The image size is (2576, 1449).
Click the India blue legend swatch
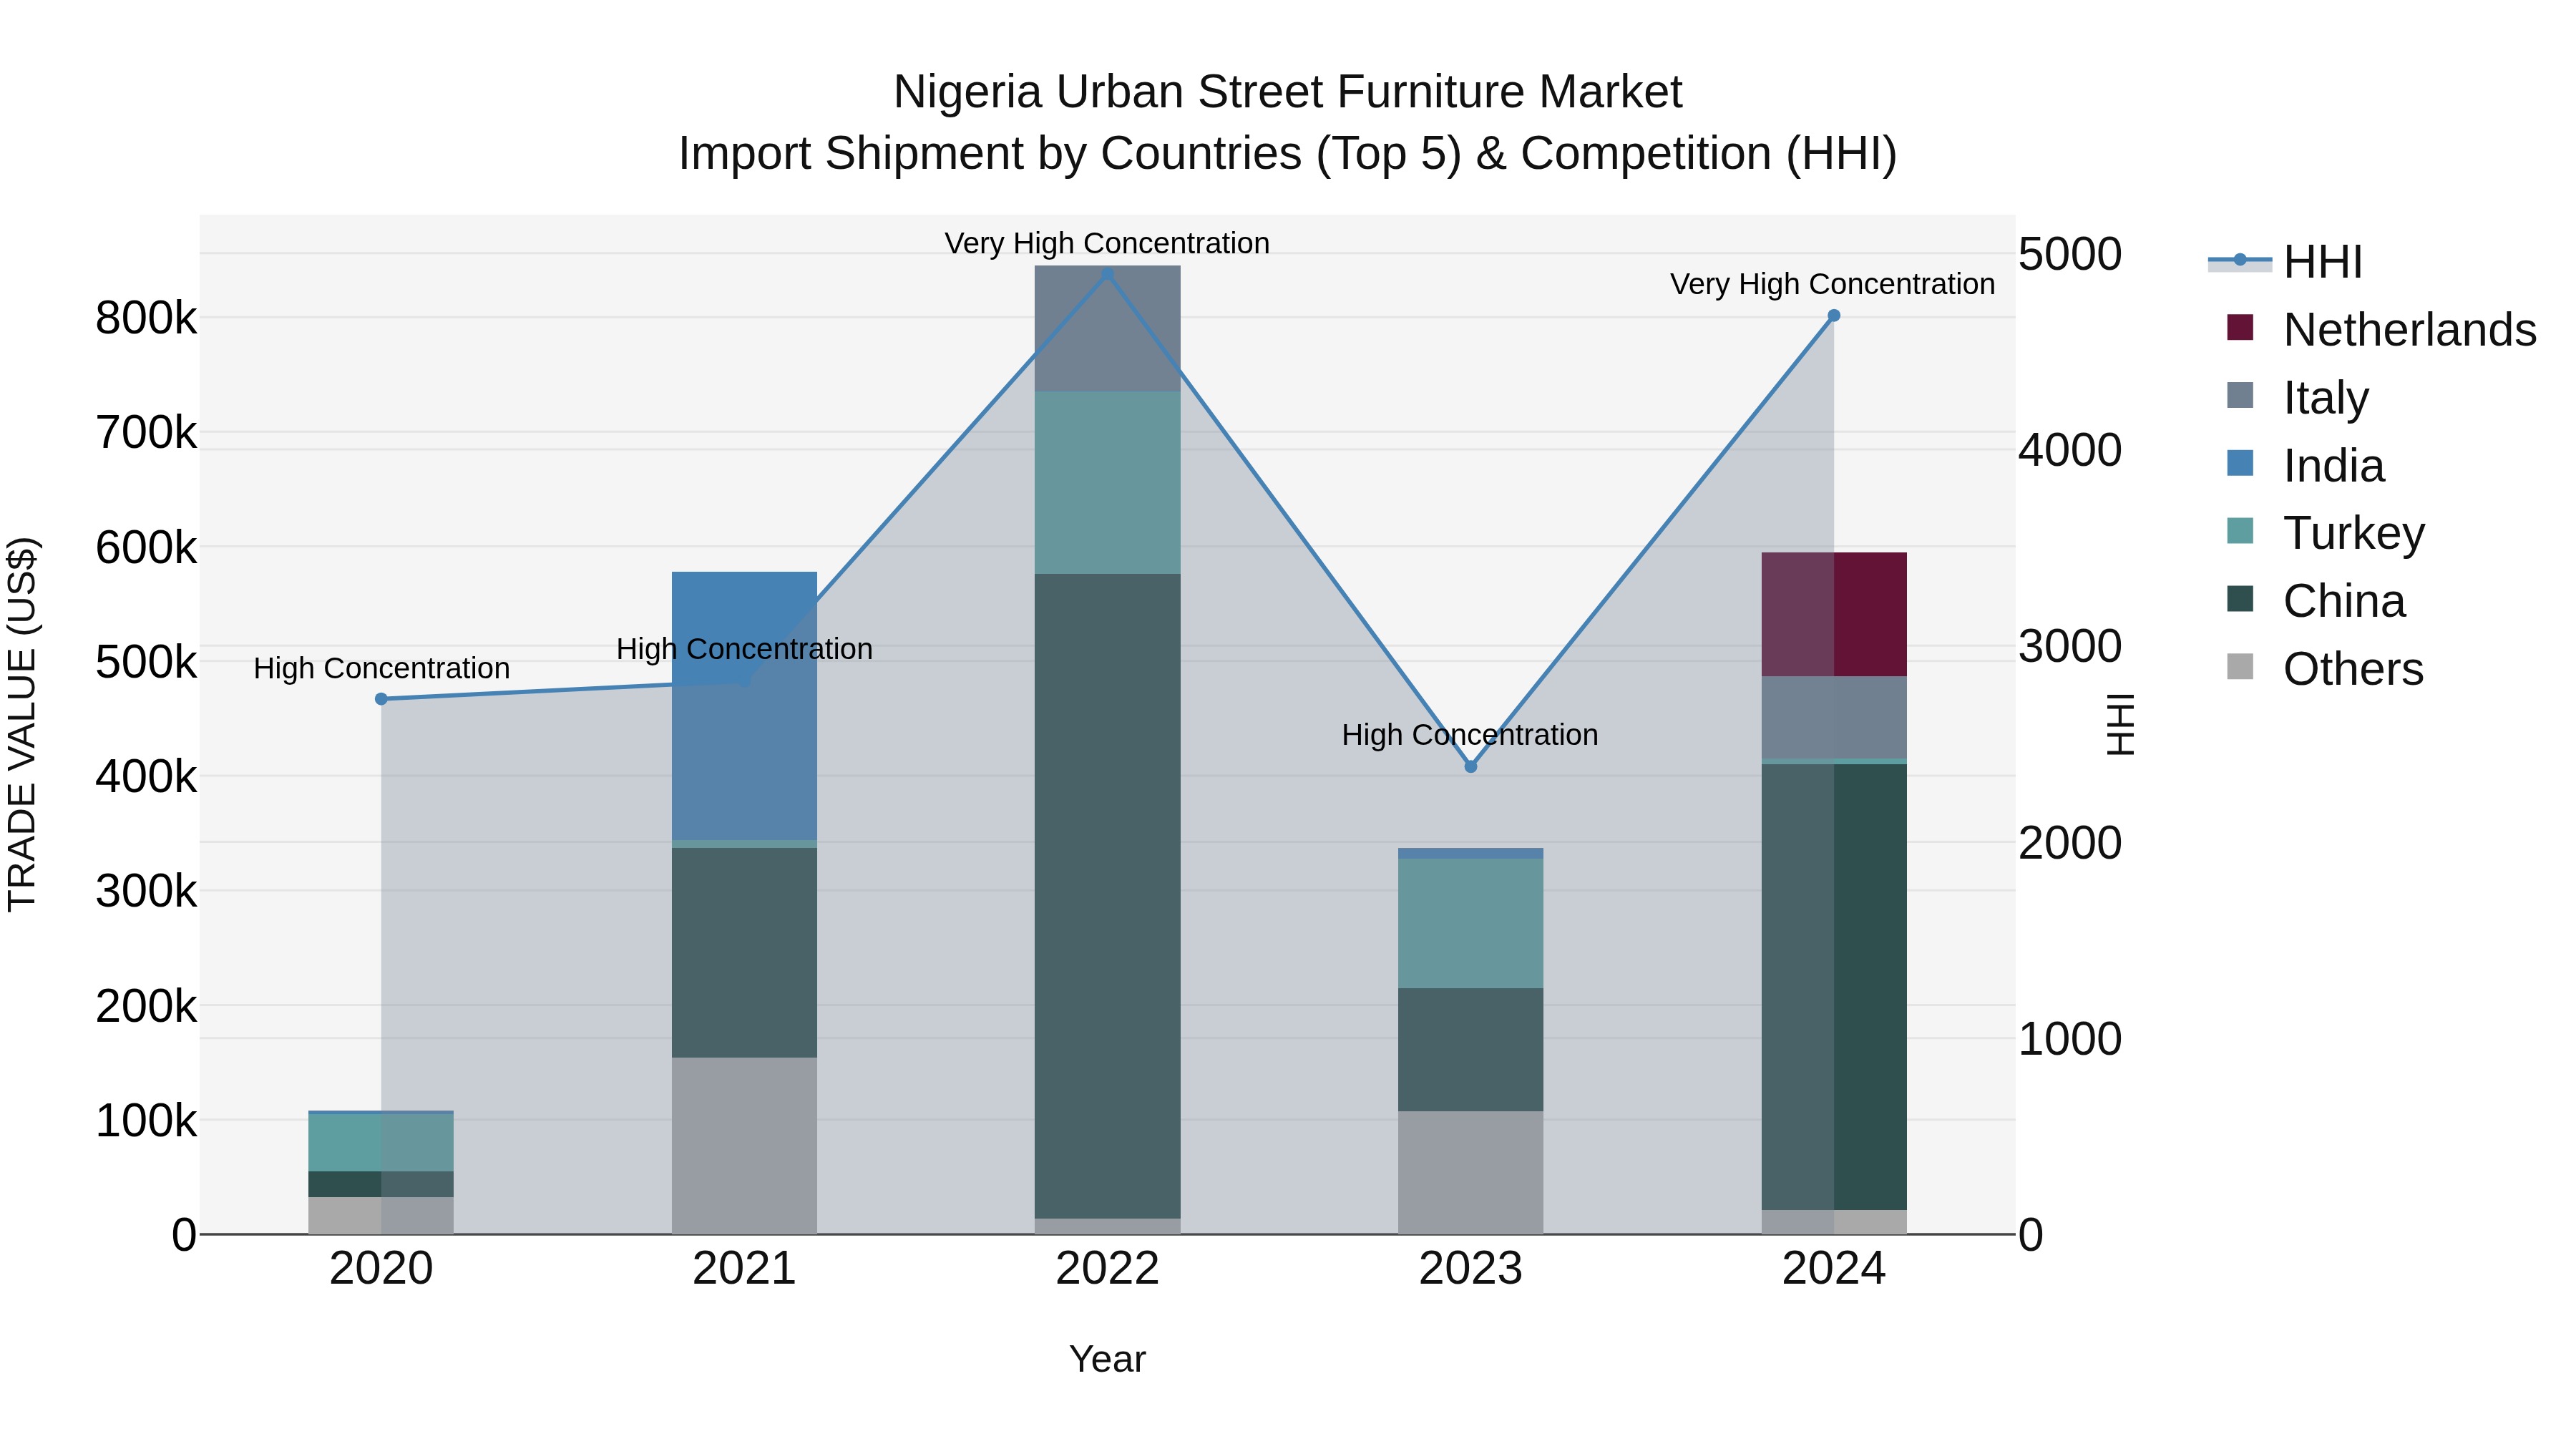2240,464
